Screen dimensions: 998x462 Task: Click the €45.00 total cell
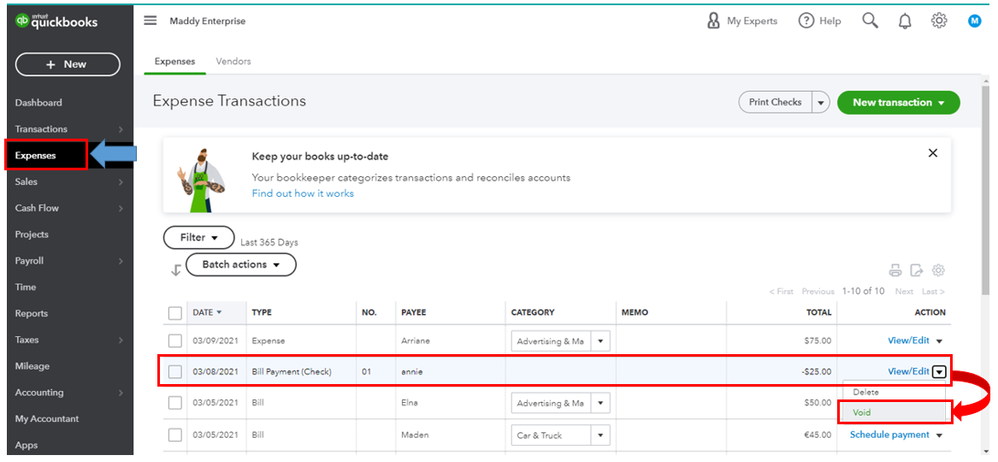pyautogui.click(x=818, y=435)
